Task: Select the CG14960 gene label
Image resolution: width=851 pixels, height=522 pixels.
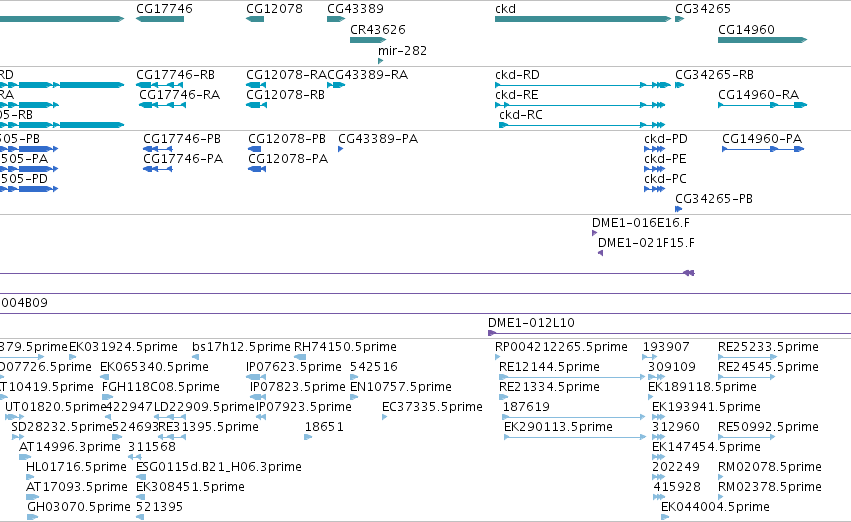Action: (x=746, y=29)
